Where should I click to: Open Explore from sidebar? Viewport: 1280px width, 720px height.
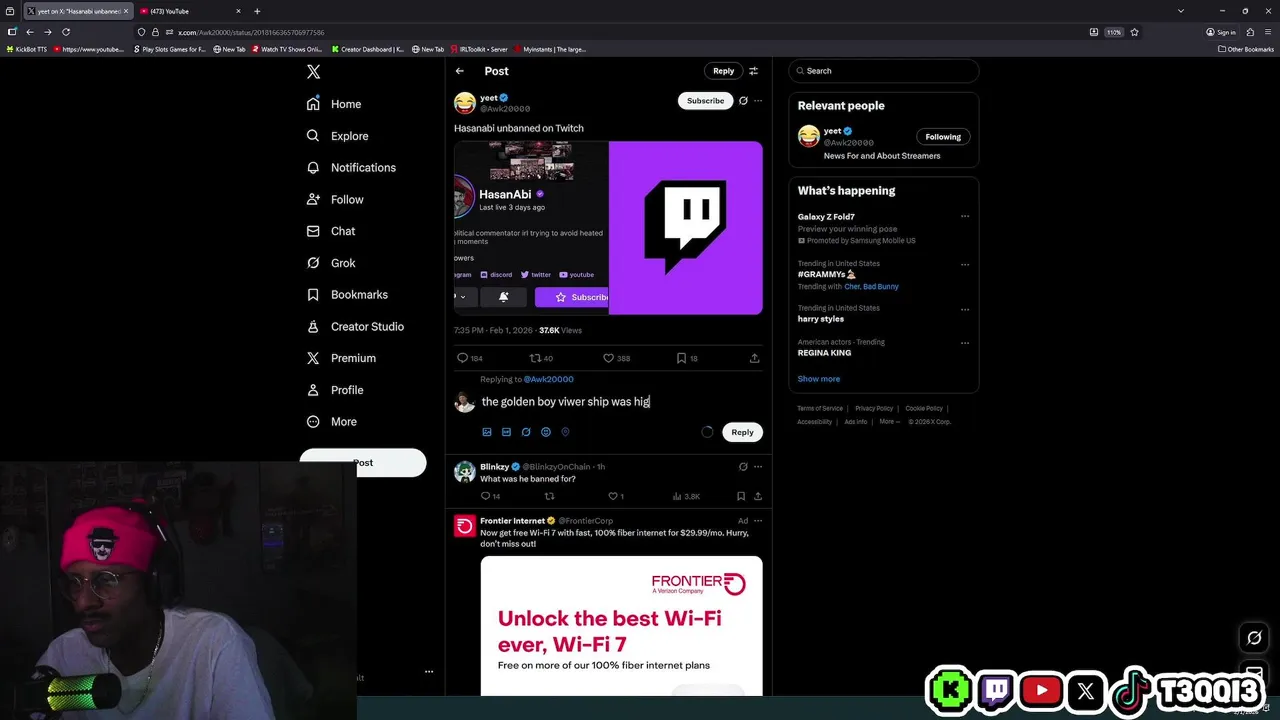point(337,136)
